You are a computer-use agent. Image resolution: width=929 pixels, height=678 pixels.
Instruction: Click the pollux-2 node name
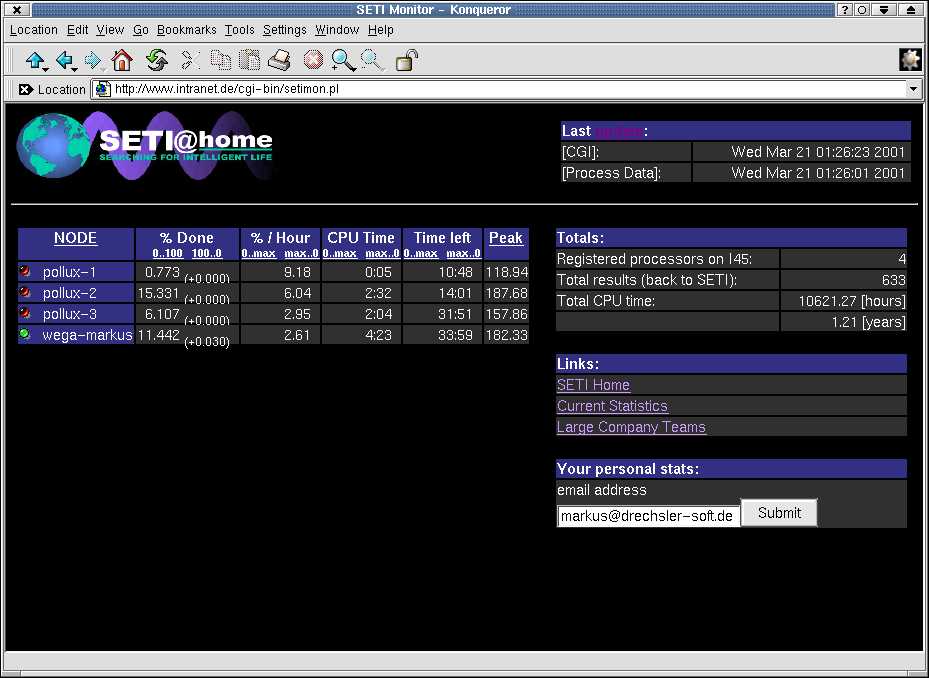tap(69, 293)
